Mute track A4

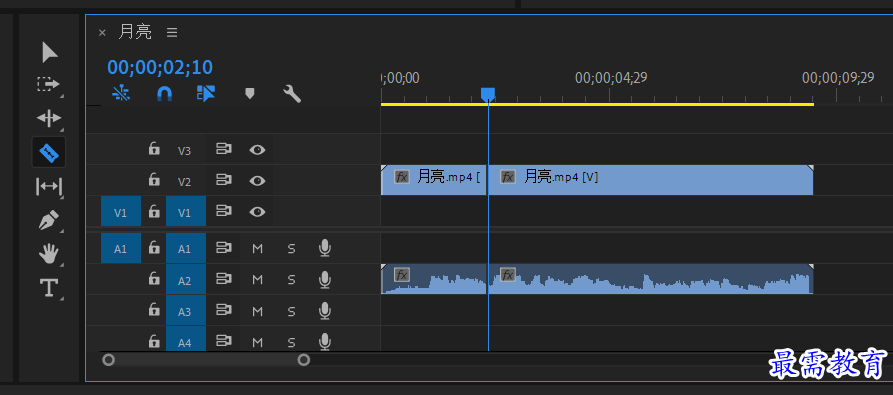[257, 342]
